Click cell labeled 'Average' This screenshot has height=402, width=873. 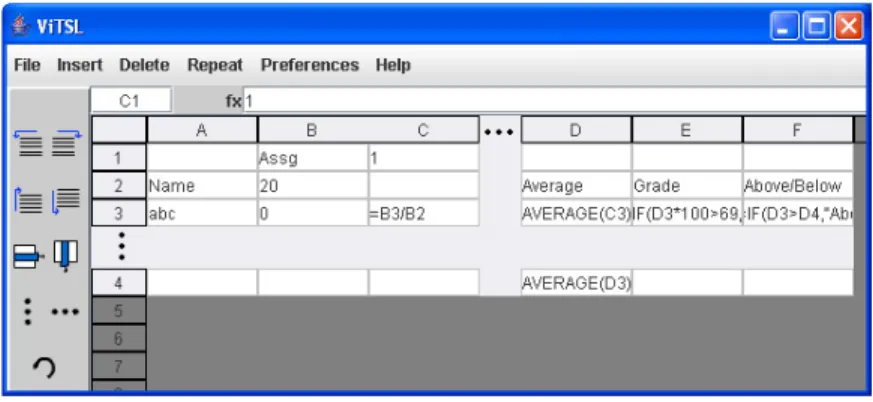click(576, 185)
